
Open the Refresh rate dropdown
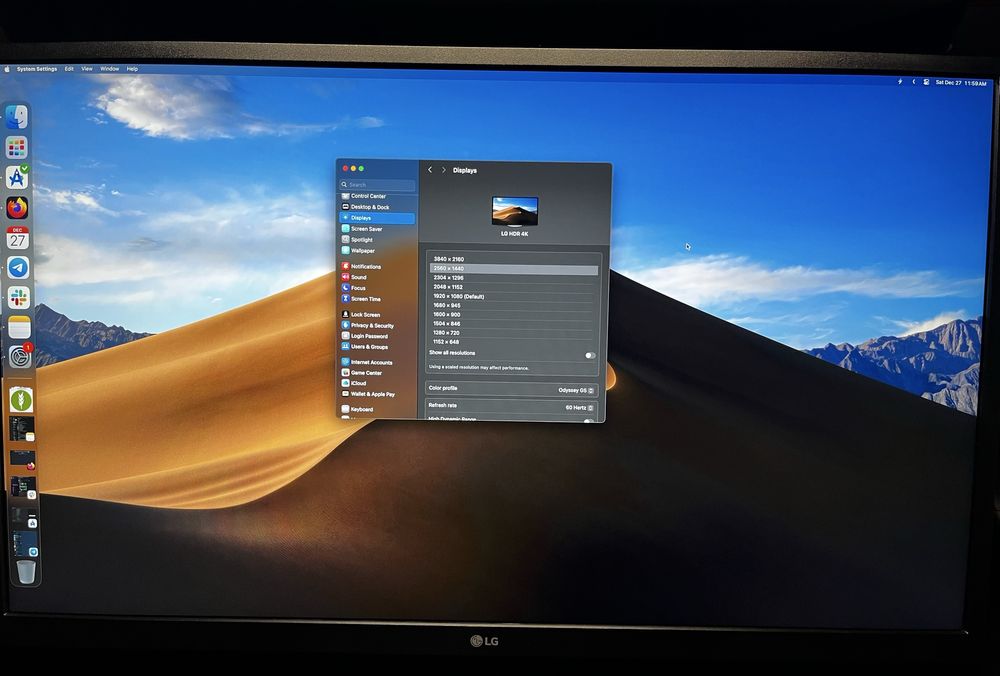click(x=579, y=408)
